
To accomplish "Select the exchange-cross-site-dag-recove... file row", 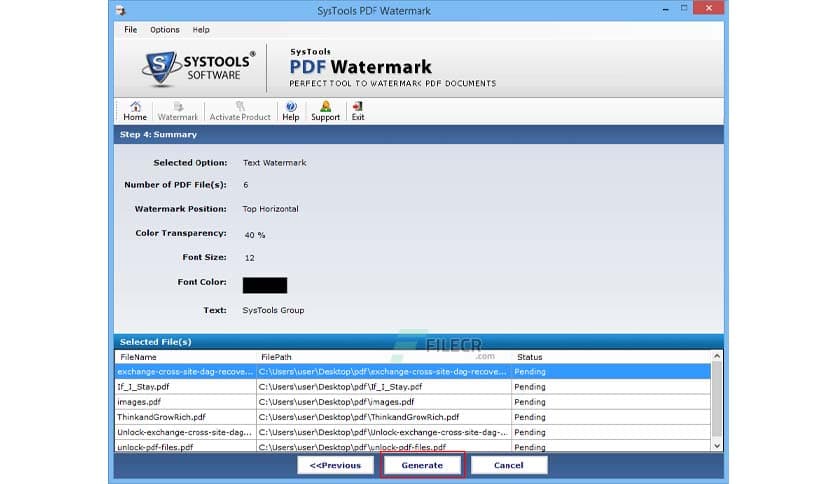I will [413, 372].
